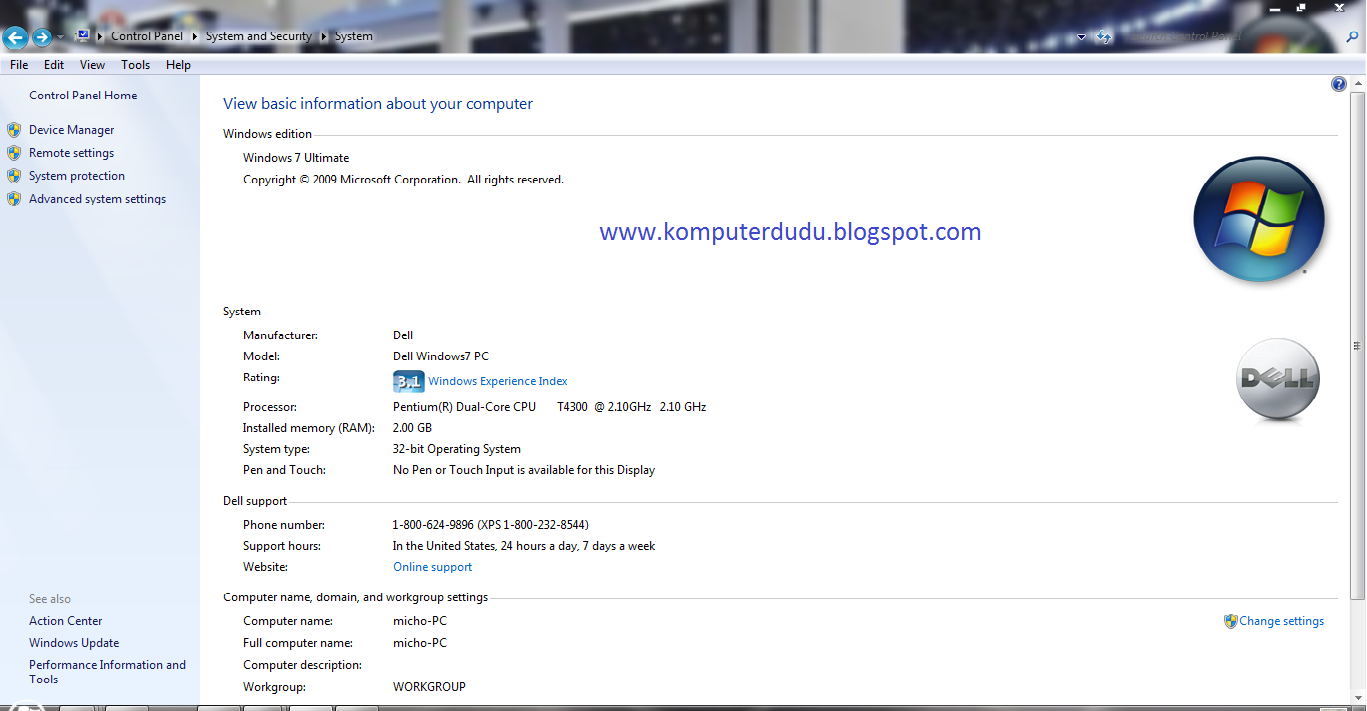Click the computer icon in address bar

pyautogui.click(x=83, y=36)
